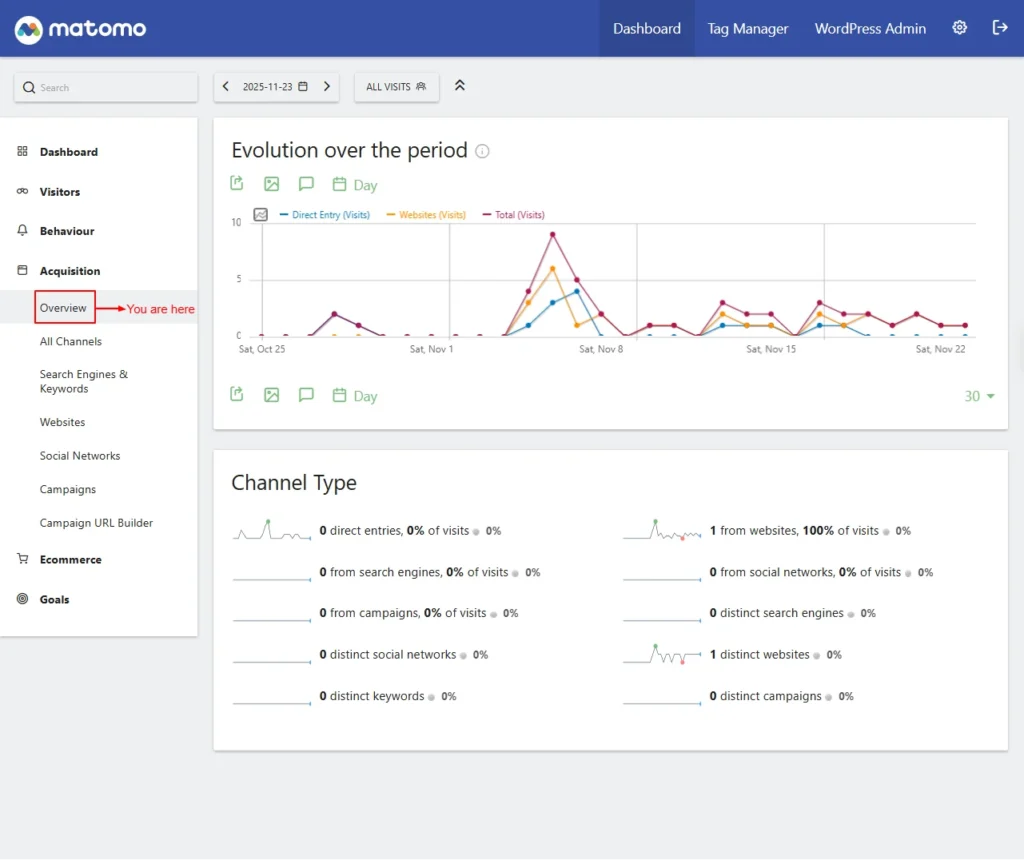Click export icon above the evolution graph
Screen dimensions: 1024x860
237,184
